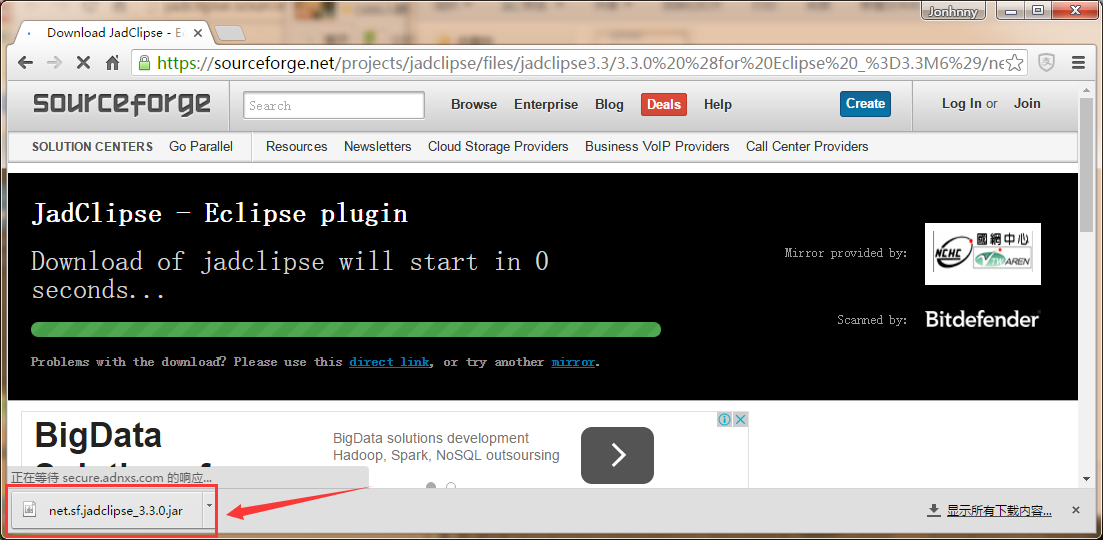The width and height of the screenshot is (1103, 540).
Task: Click the JadClipse - Eclipse plugin heading
Action: pyautogui.click(x=219, y=214)
